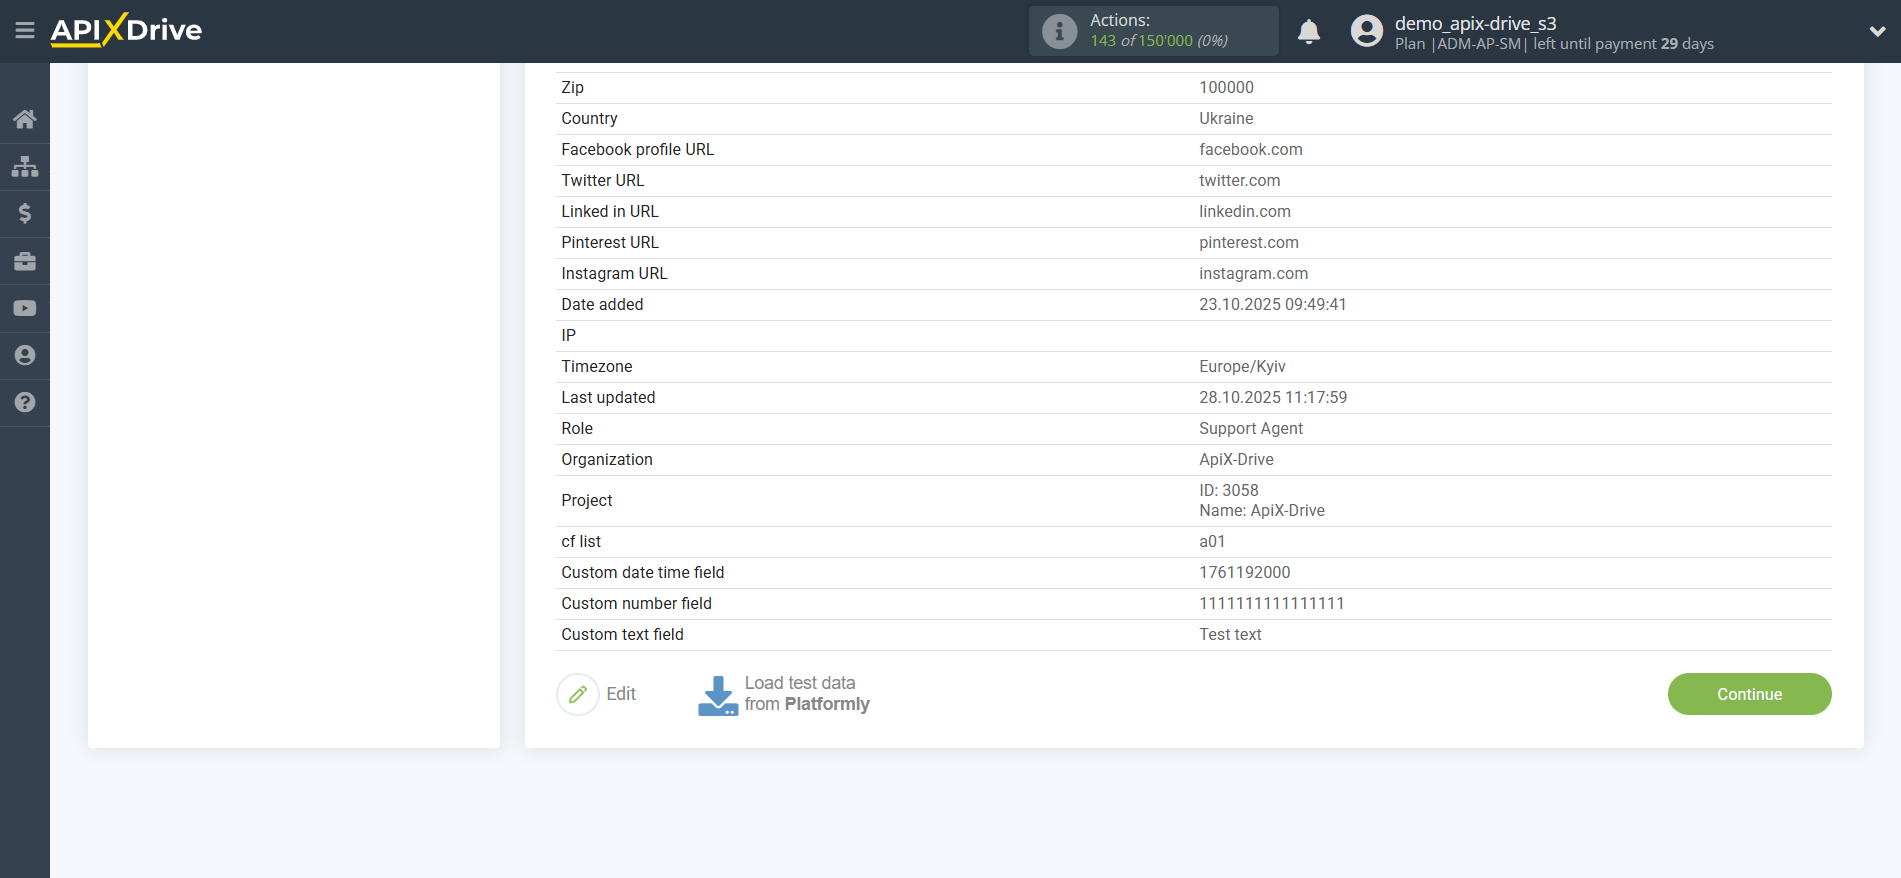Select the linkedin.com value
The height and width of the screenshot is (878, 1901).
click(1245, 212)
